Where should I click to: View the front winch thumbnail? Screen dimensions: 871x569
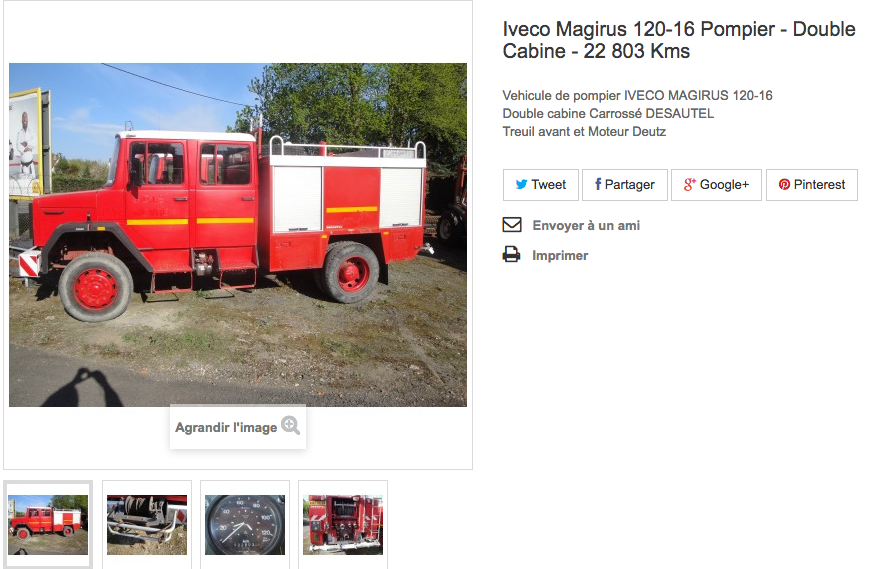click(147, 525)
